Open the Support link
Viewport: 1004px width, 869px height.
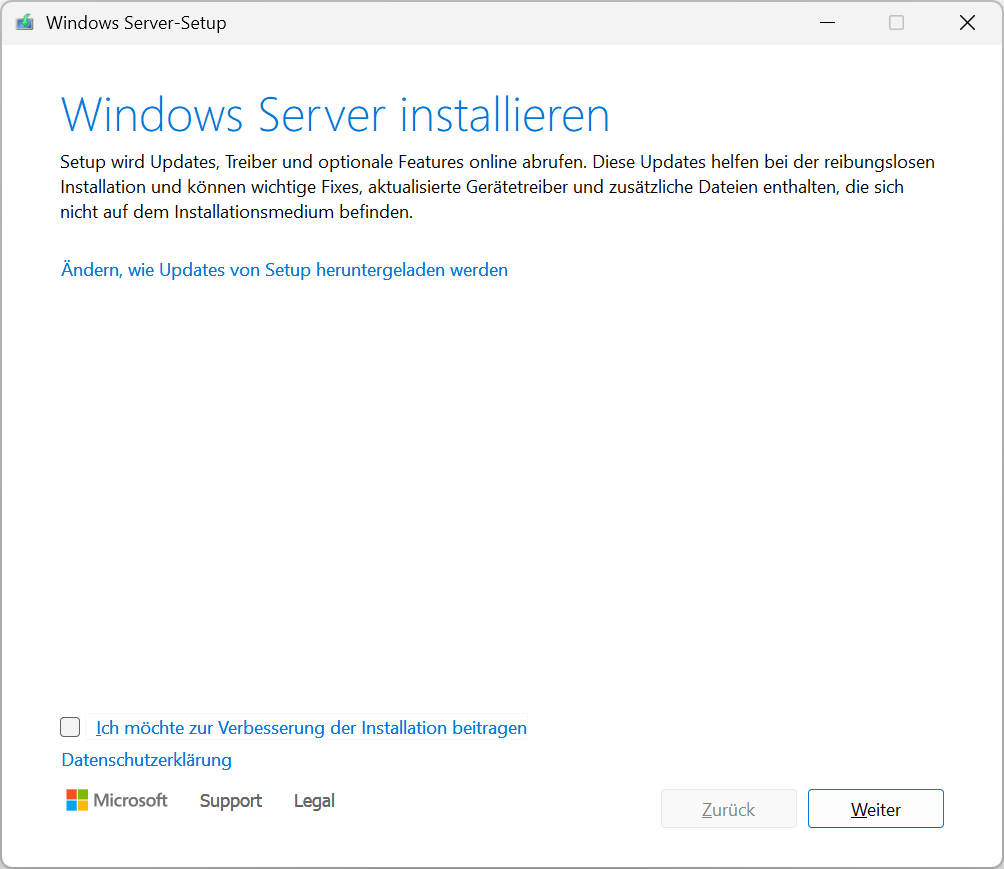coord(231,800)
